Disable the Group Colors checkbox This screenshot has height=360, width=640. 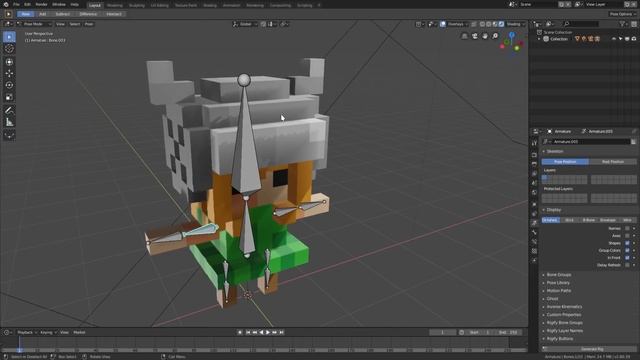[x=627, y=251]
